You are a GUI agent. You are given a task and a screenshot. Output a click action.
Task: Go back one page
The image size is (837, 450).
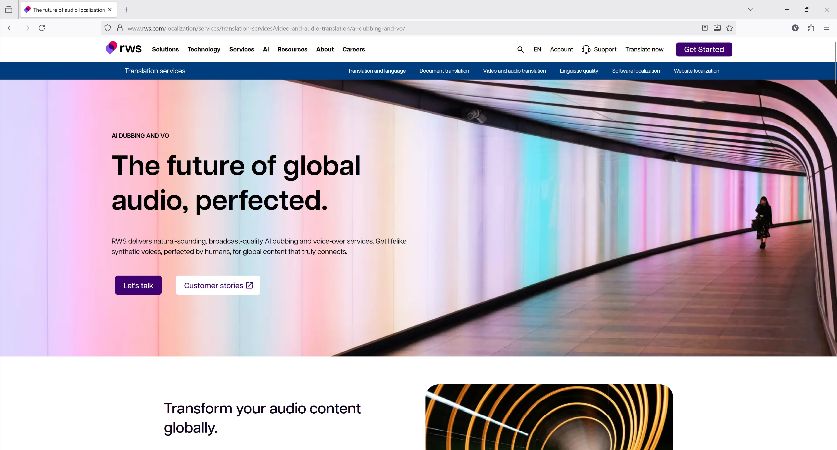(9, 28)
